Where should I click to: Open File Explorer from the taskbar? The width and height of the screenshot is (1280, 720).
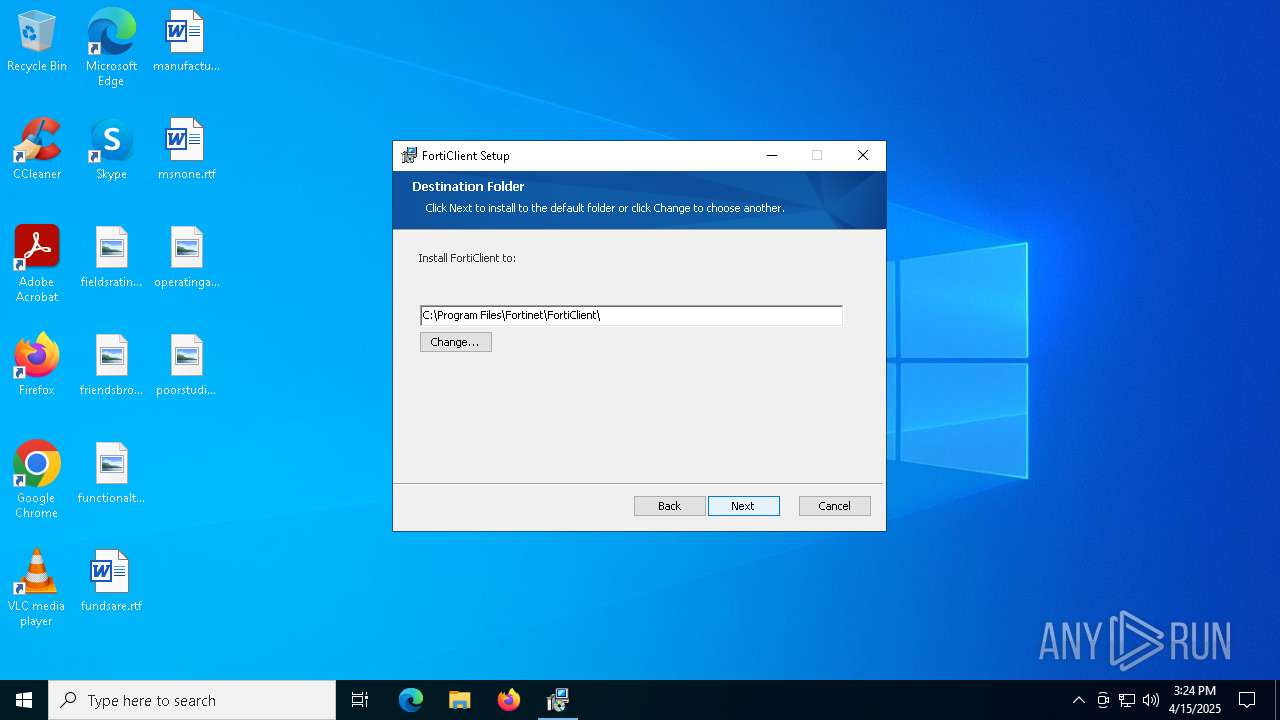click(459, 700)
